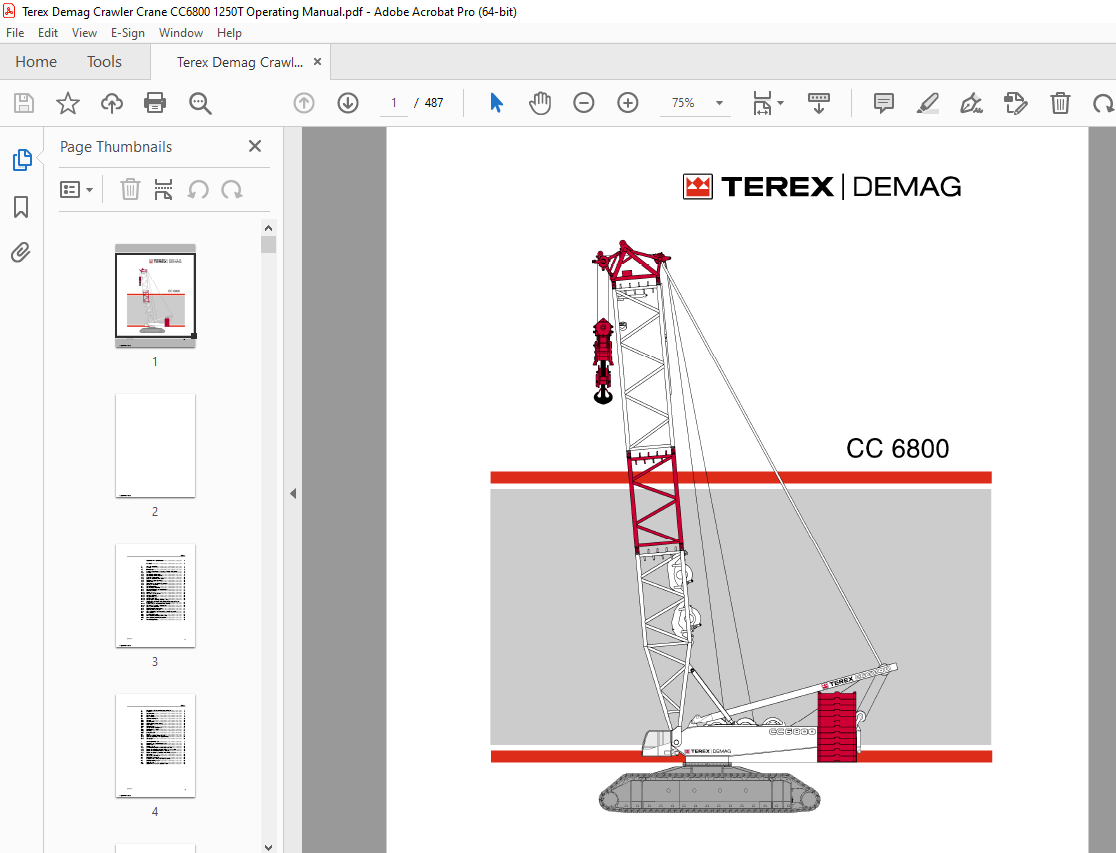
Task: Open thumbnails panel options dropdown
Action: pyautogui.click(x=76, y=189)
